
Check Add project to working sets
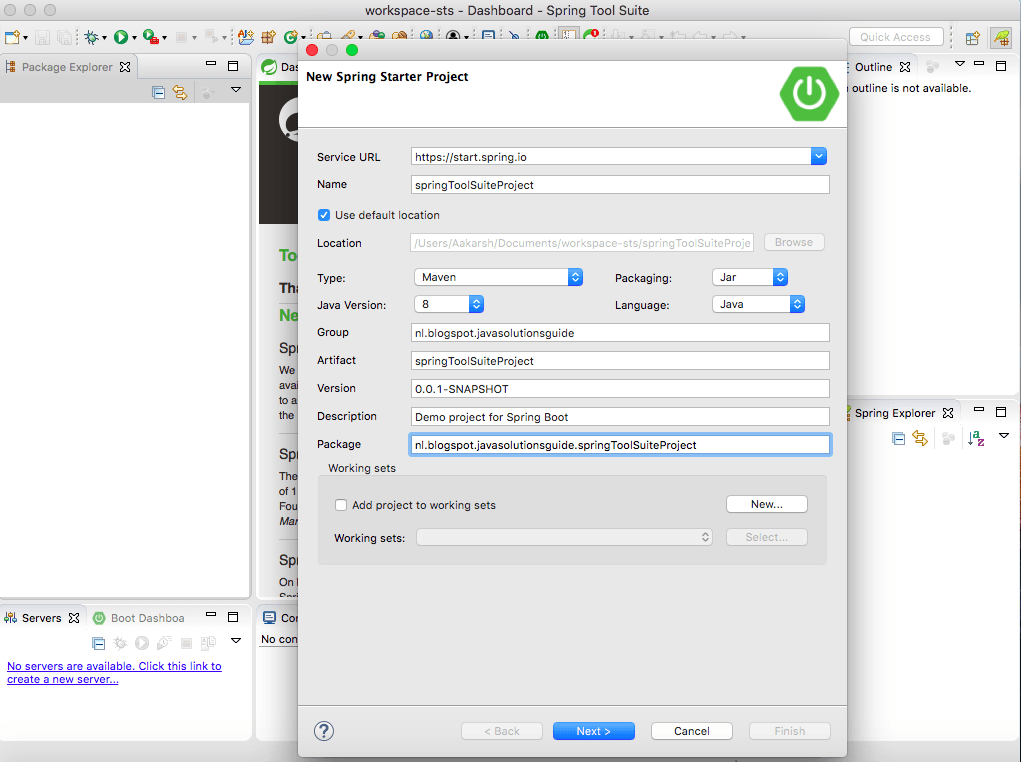341,505
